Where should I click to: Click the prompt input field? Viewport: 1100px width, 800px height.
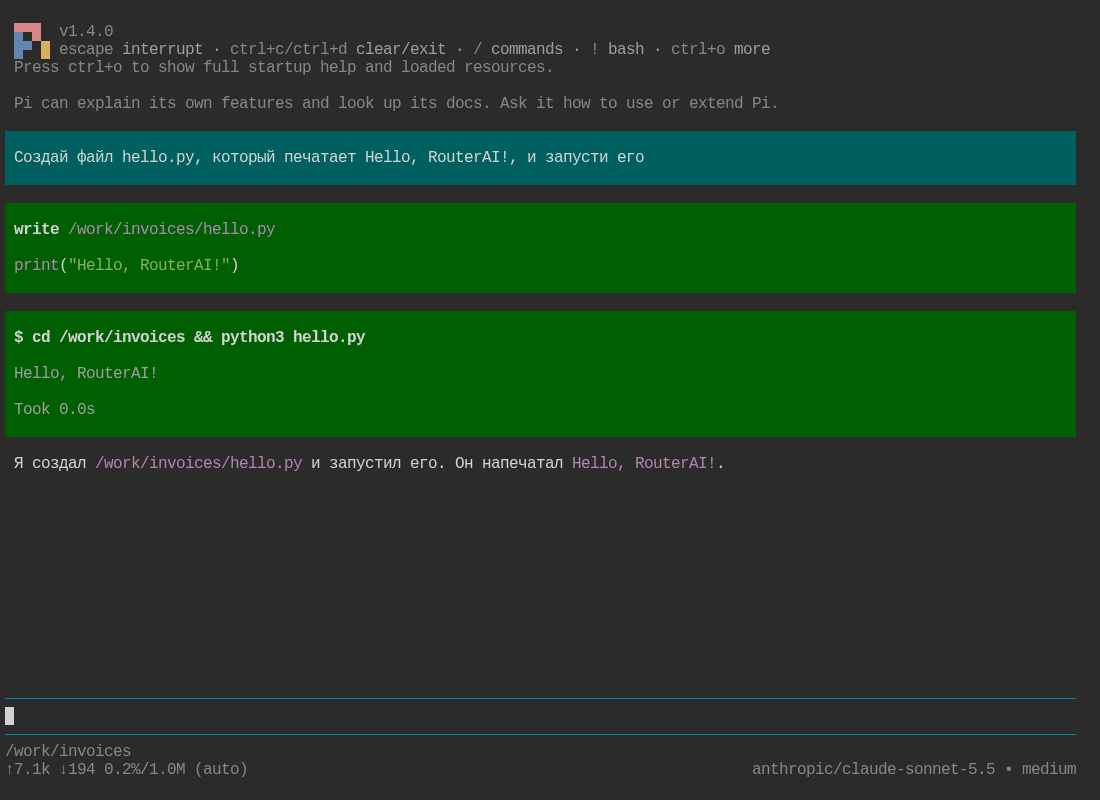[x=540, y=716]
